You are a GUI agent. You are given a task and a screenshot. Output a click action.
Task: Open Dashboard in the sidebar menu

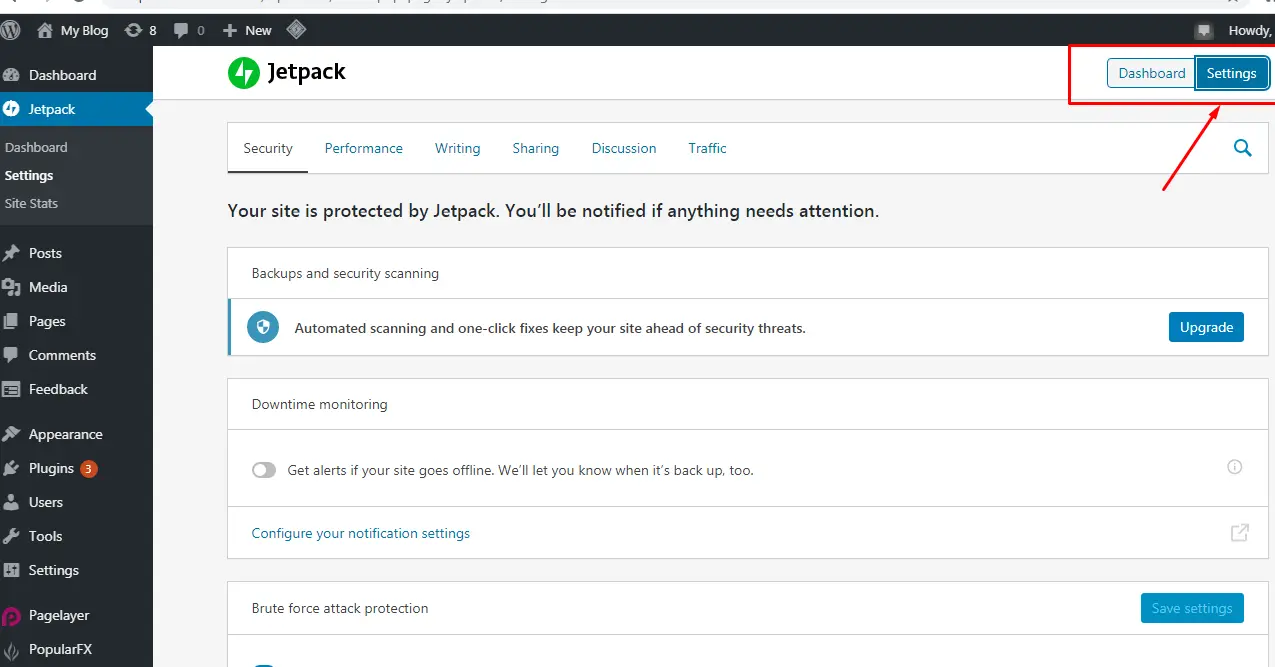point(76,75)
